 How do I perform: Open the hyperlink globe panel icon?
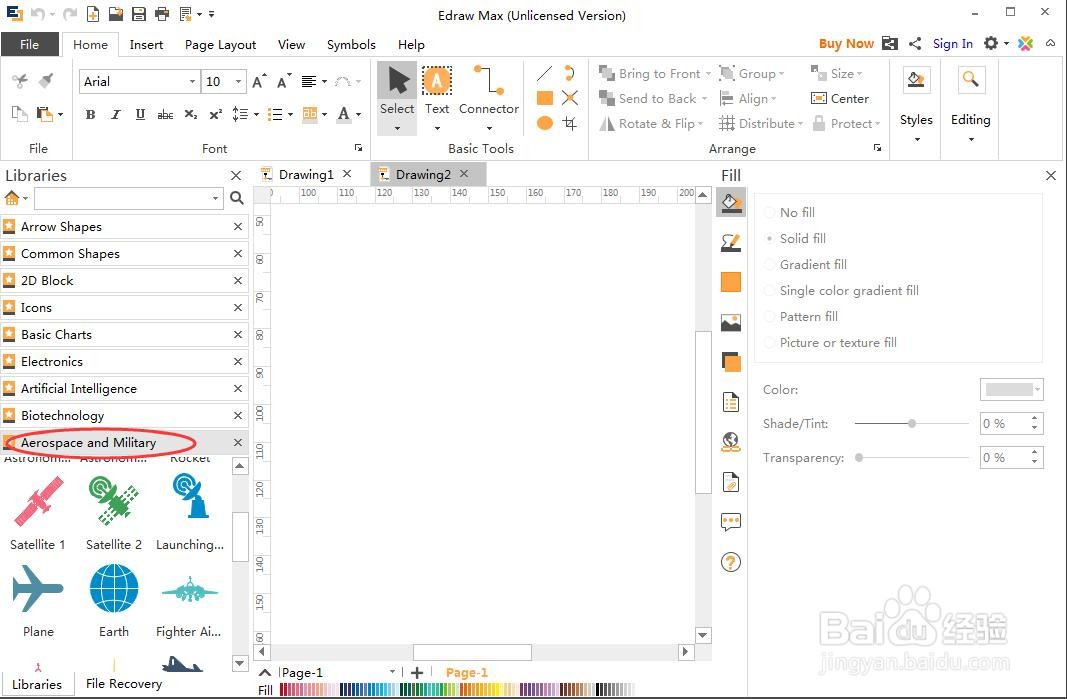[731, 442]
